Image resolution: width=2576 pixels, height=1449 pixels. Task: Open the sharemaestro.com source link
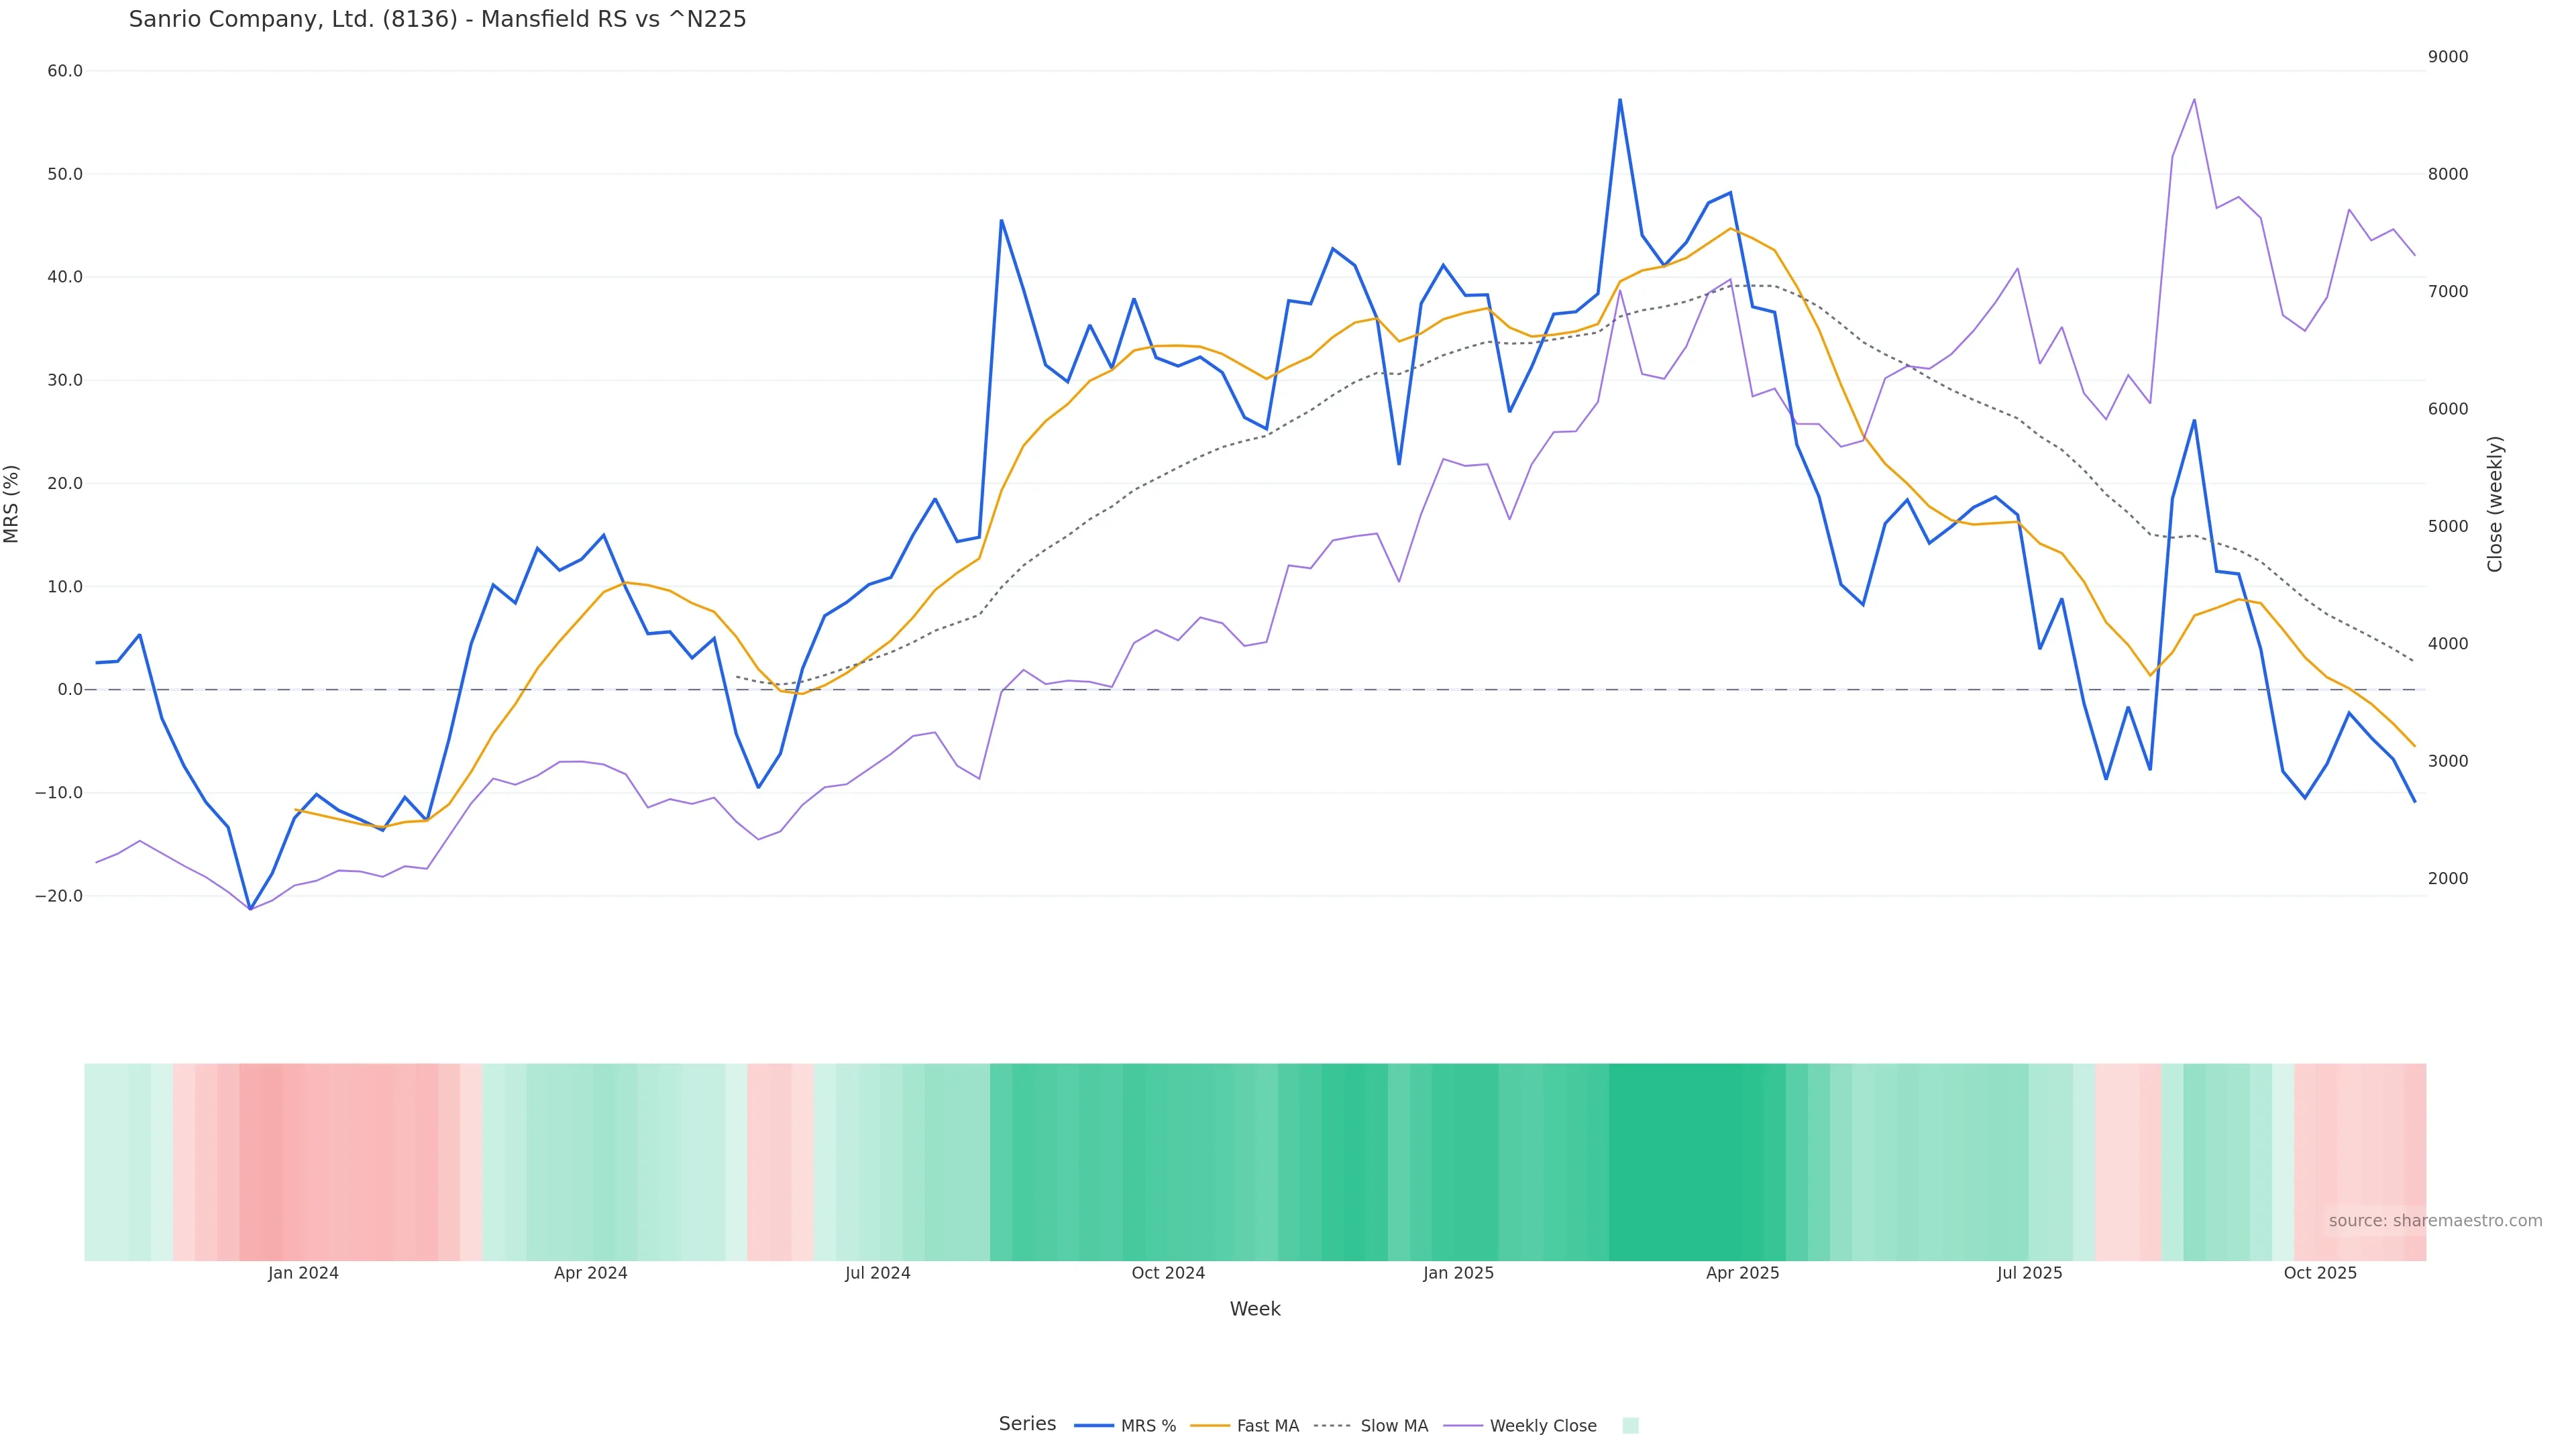(x=2435, y=1221)
